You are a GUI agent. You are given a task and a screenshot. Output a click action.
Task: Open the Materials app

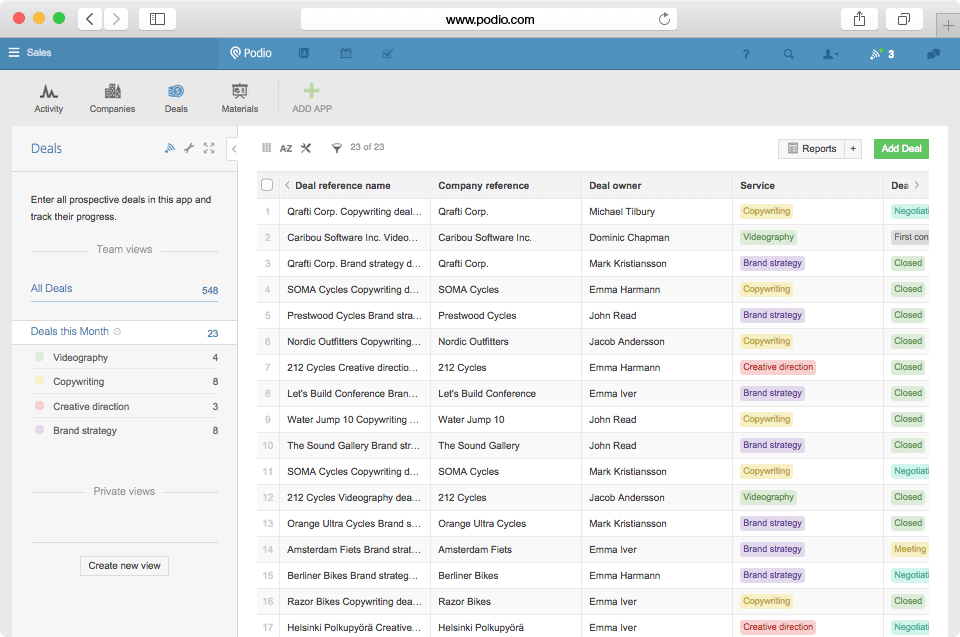point(239,97)
